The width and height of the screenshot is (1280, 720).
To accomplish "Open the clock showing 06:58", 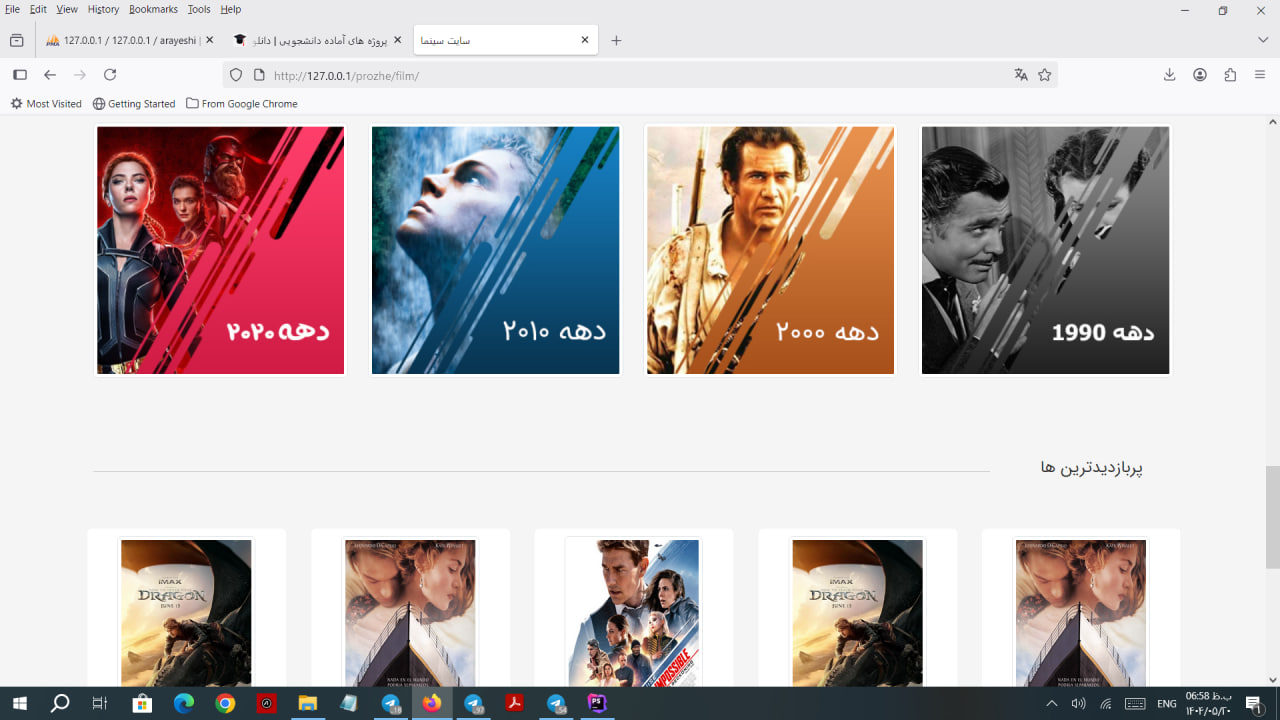I will tap(1209, 704).
